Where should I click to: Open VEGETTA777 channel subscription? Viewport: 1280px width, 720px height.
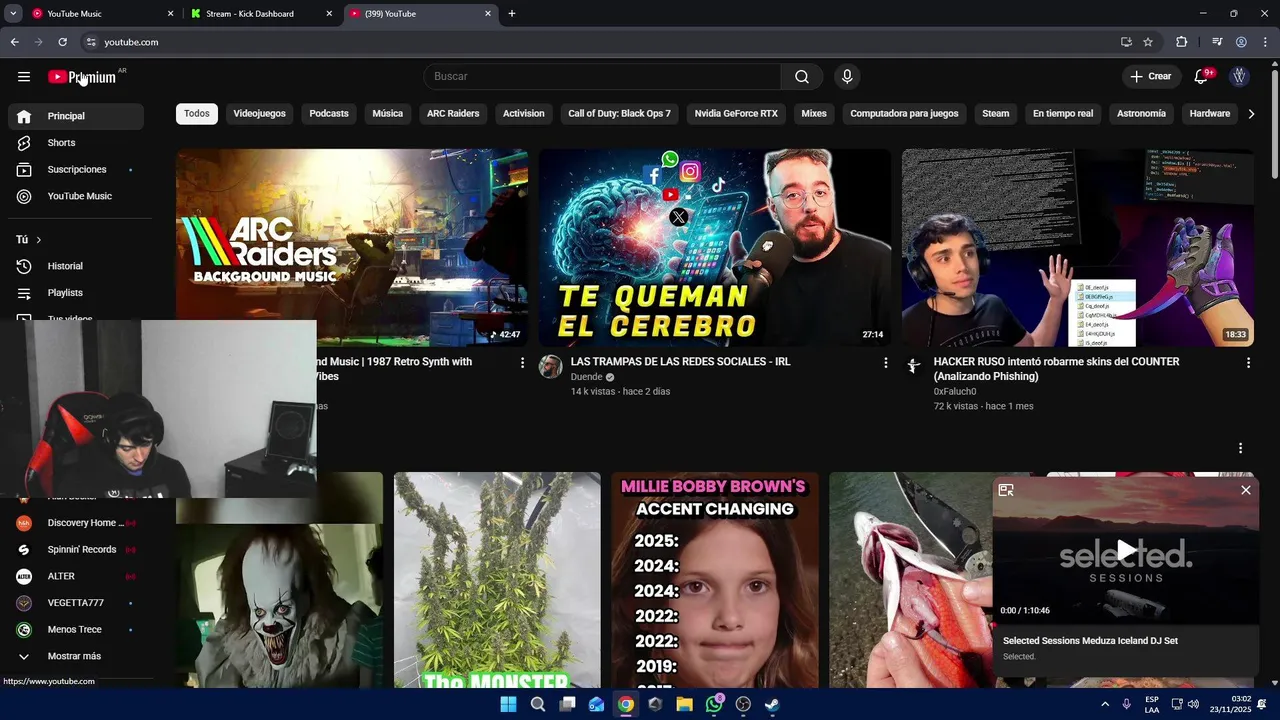[76, 603]
